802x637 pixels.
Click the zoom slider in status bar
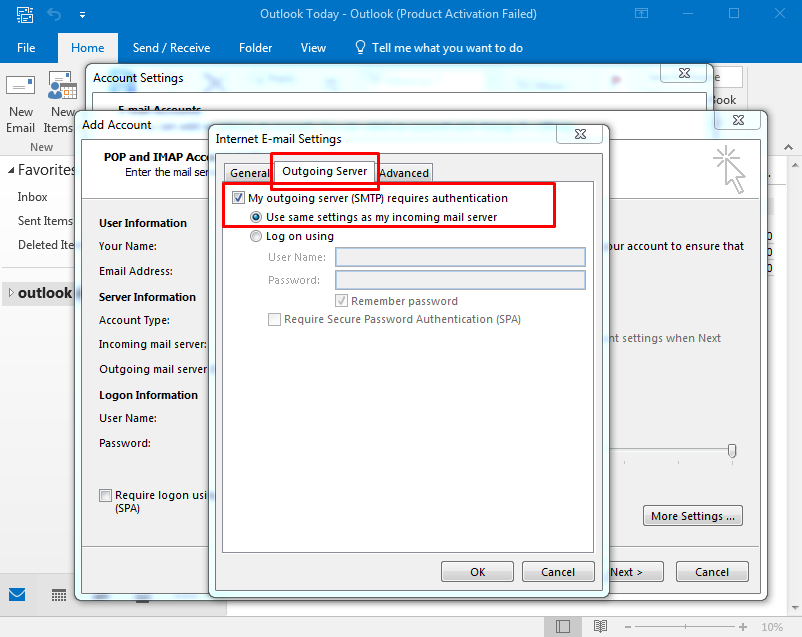685,627
